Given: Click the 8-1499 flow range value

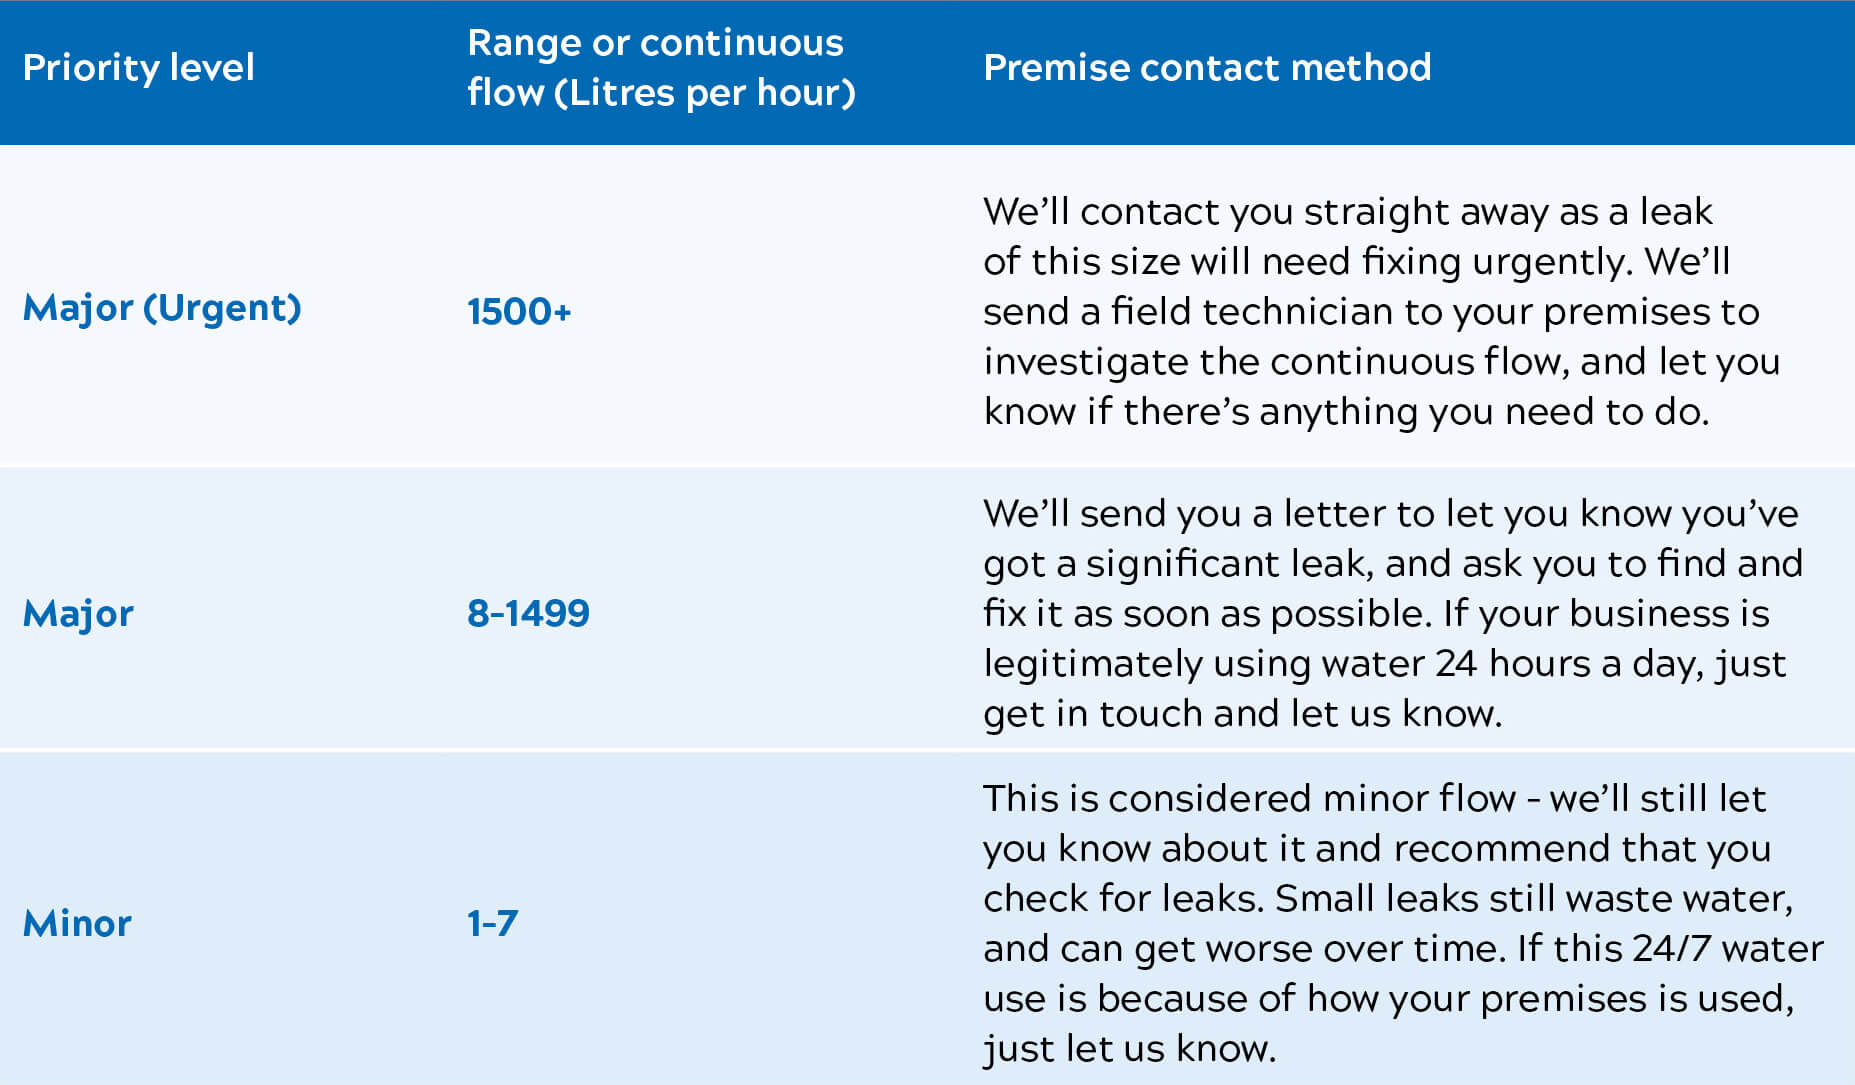Looking at the screenshot, I should [x=528, y=613].
